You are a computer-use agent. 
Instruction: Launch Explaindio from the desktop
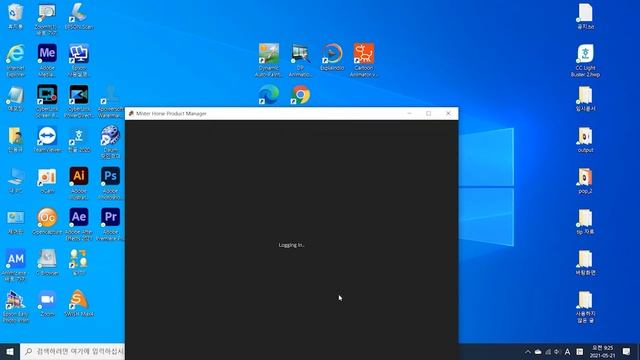[332, 57]
